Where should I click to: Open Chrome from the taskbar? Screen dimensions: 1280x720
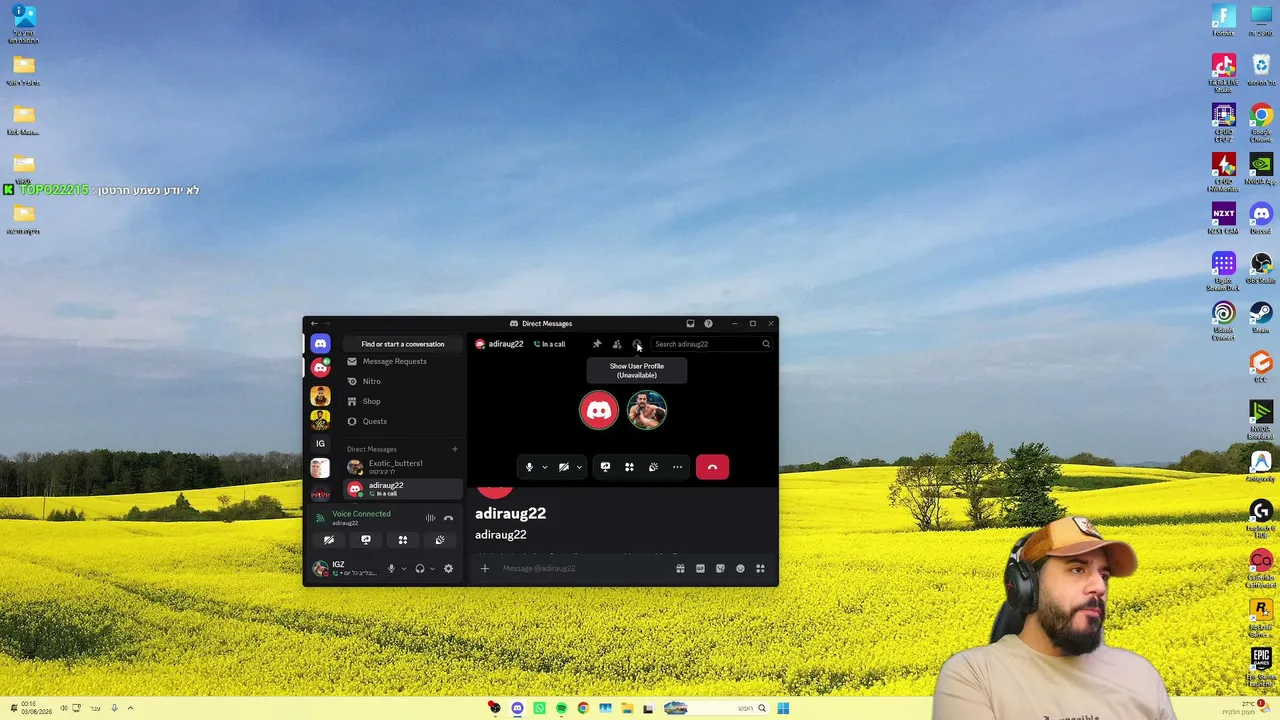tap(583, 708)
